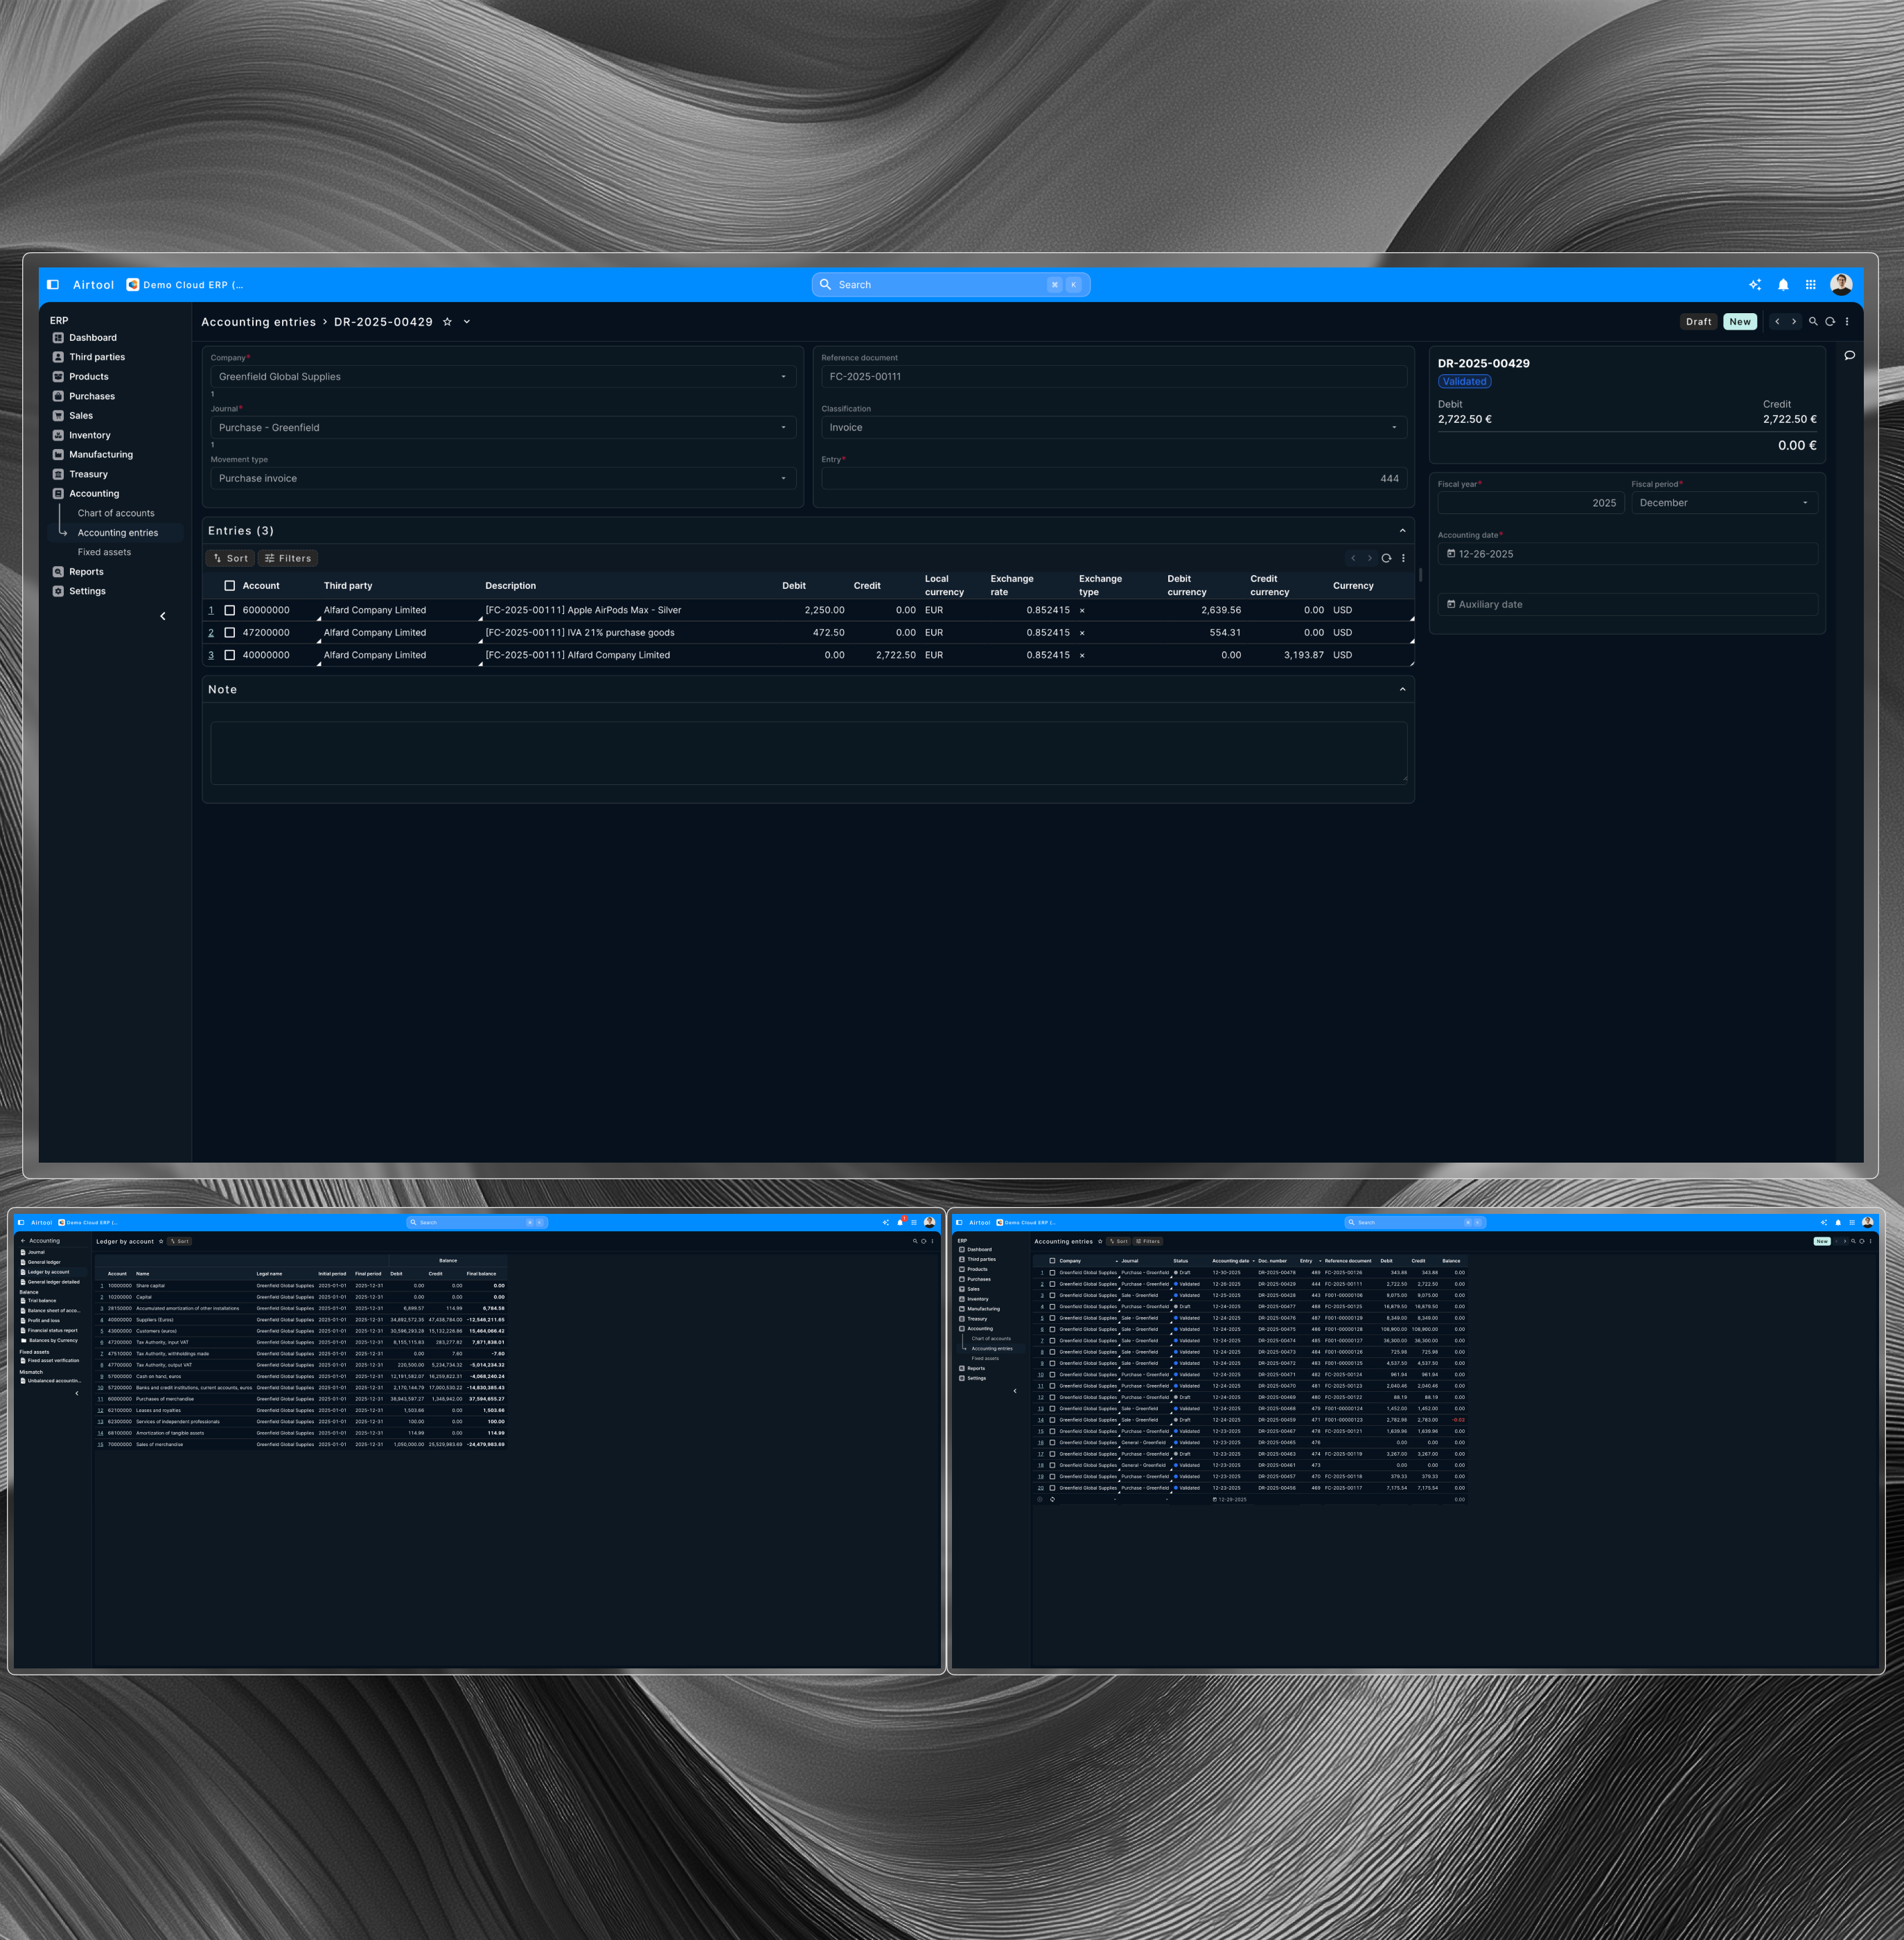Click the Filters button in Entries

click(288, 559)
